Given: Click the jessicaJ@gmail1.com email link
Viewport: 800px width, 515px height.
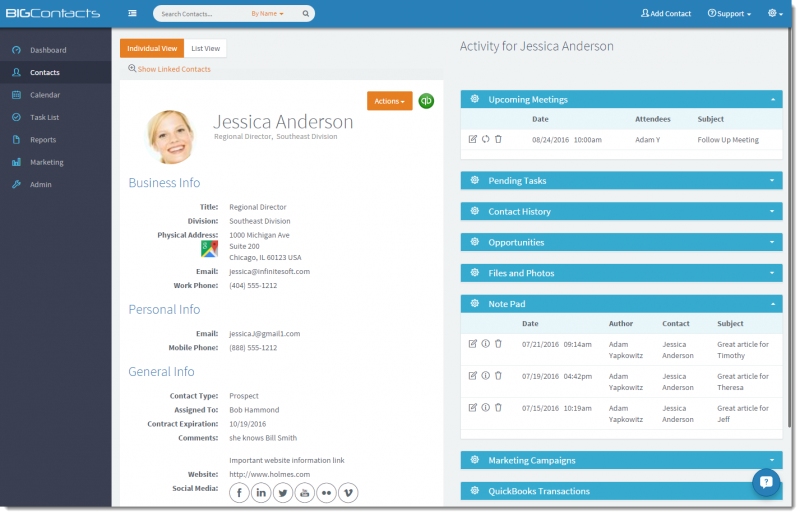Looking at the screenshot, I should point(264,334).
